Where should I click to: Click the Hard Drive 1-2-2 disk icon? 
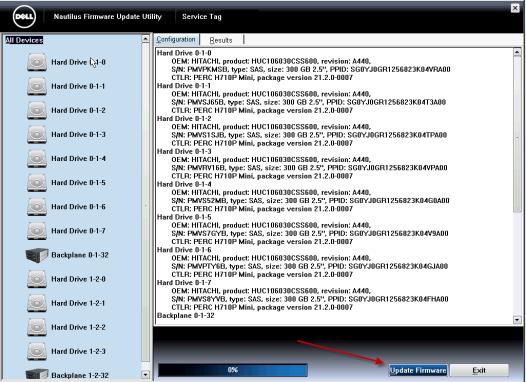(37, 327)
